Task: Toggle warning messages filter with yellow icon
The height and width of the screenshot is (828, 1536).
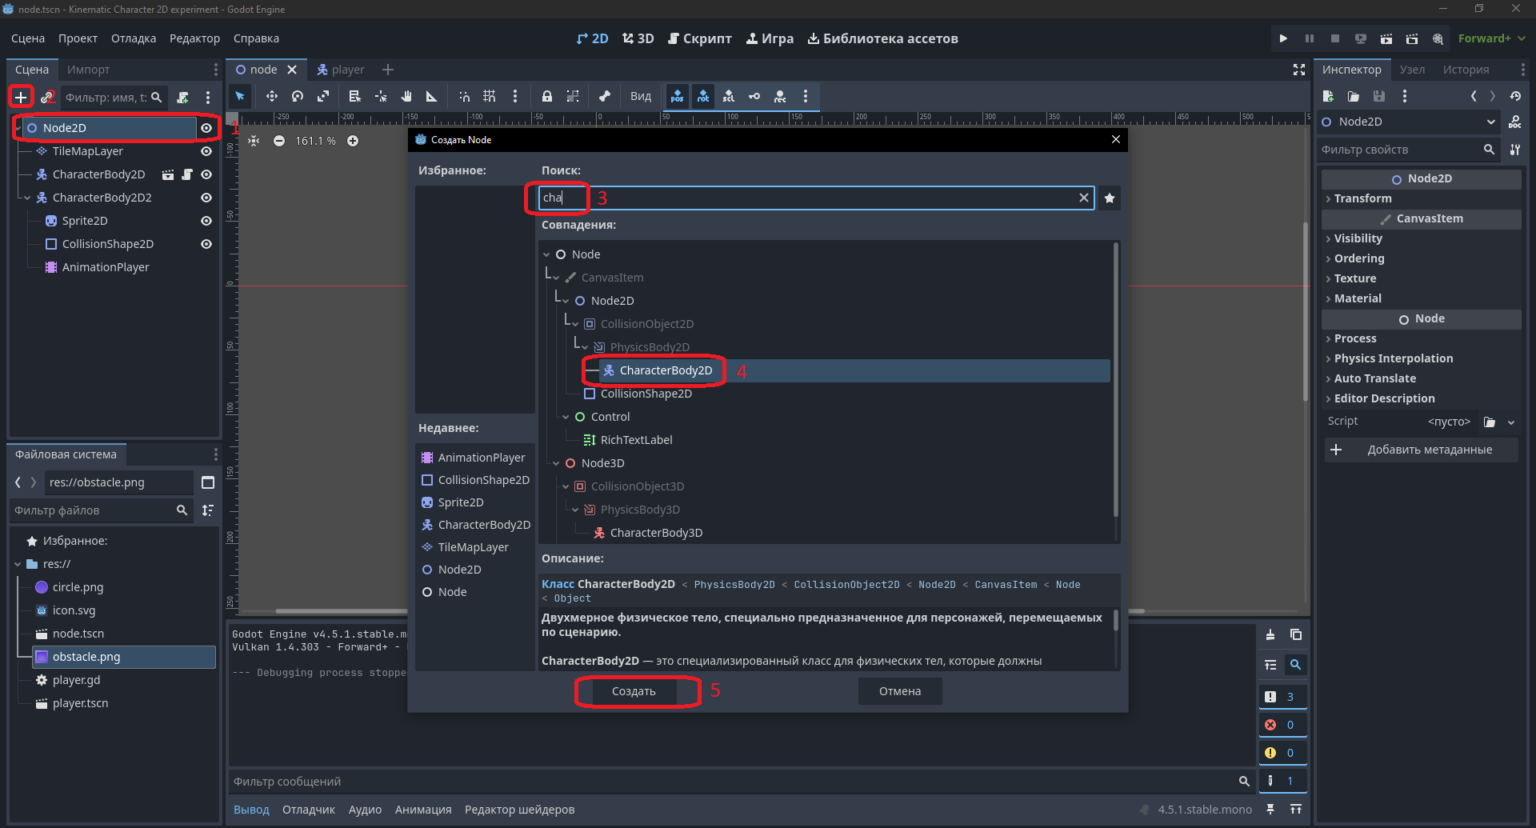Action: [1281, 753]
